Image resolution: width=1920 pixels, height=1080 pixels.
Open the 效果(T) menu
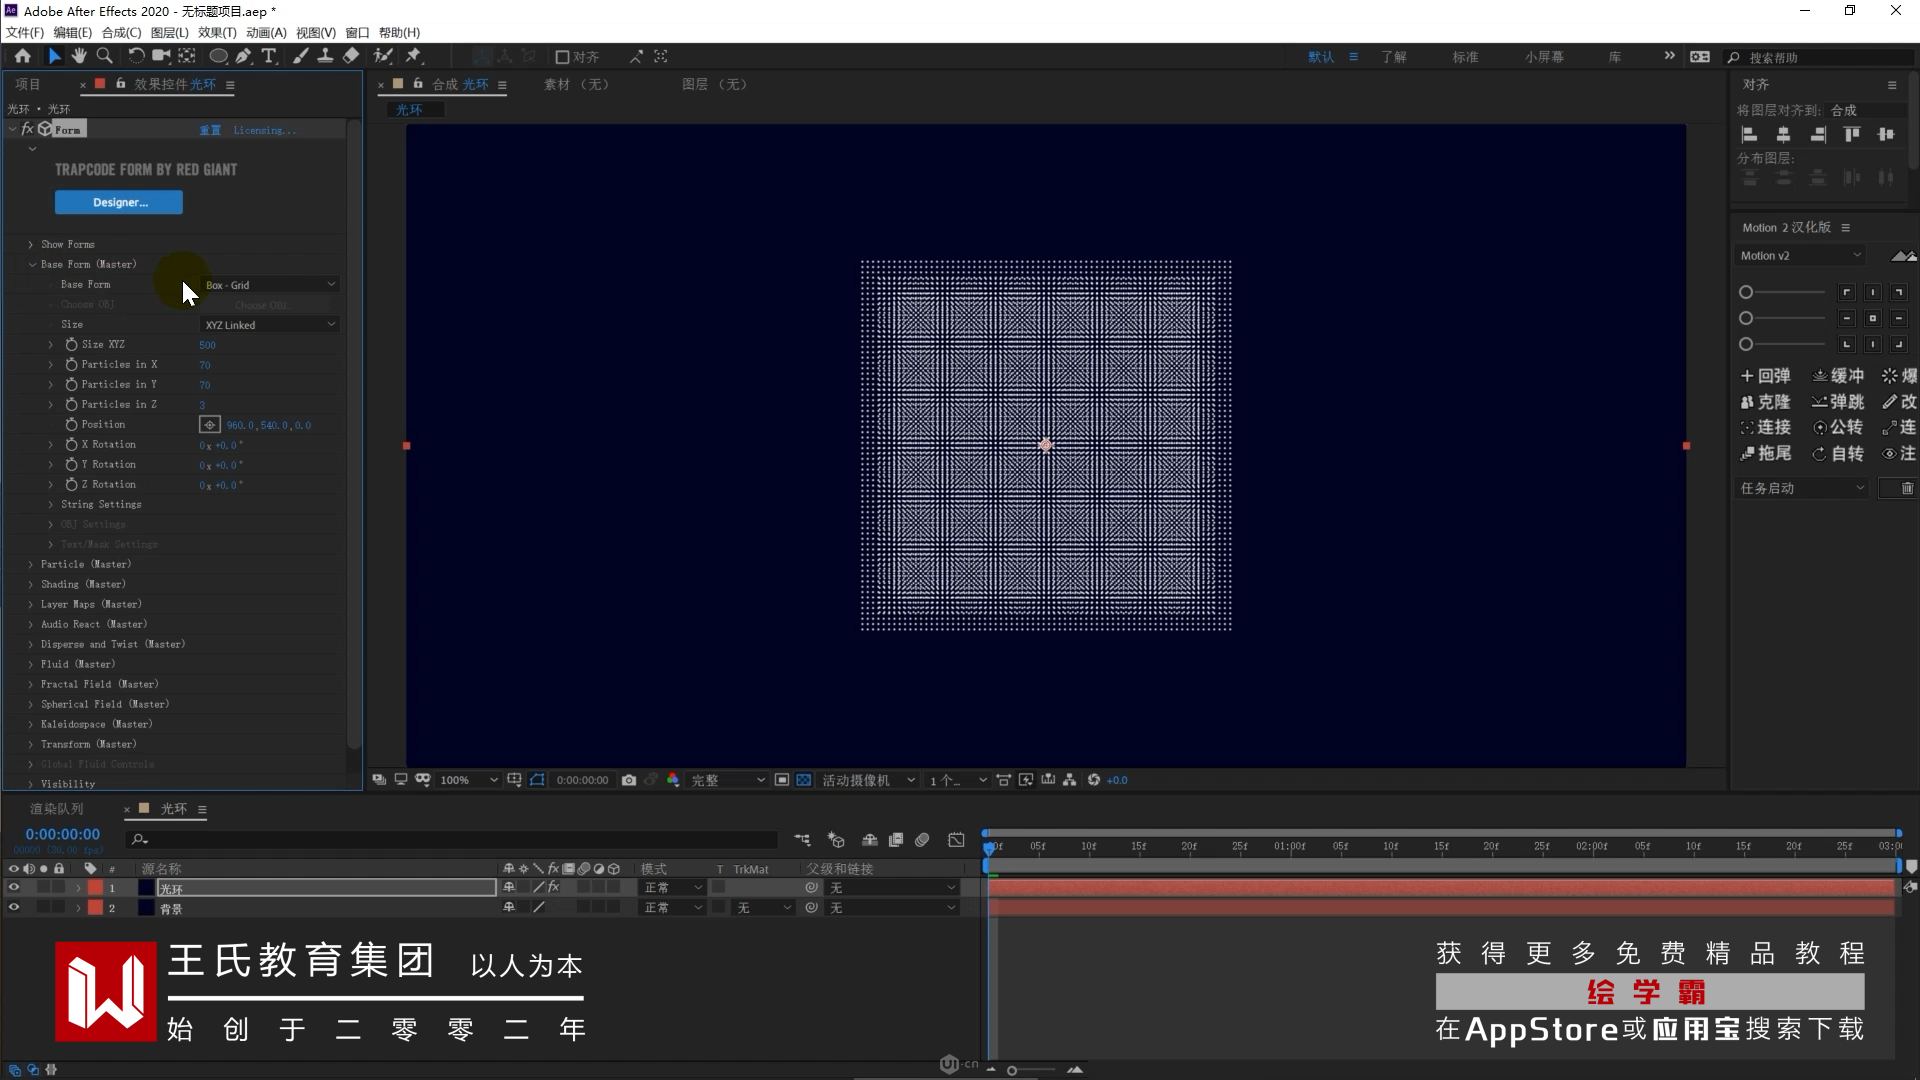point(216,32)
